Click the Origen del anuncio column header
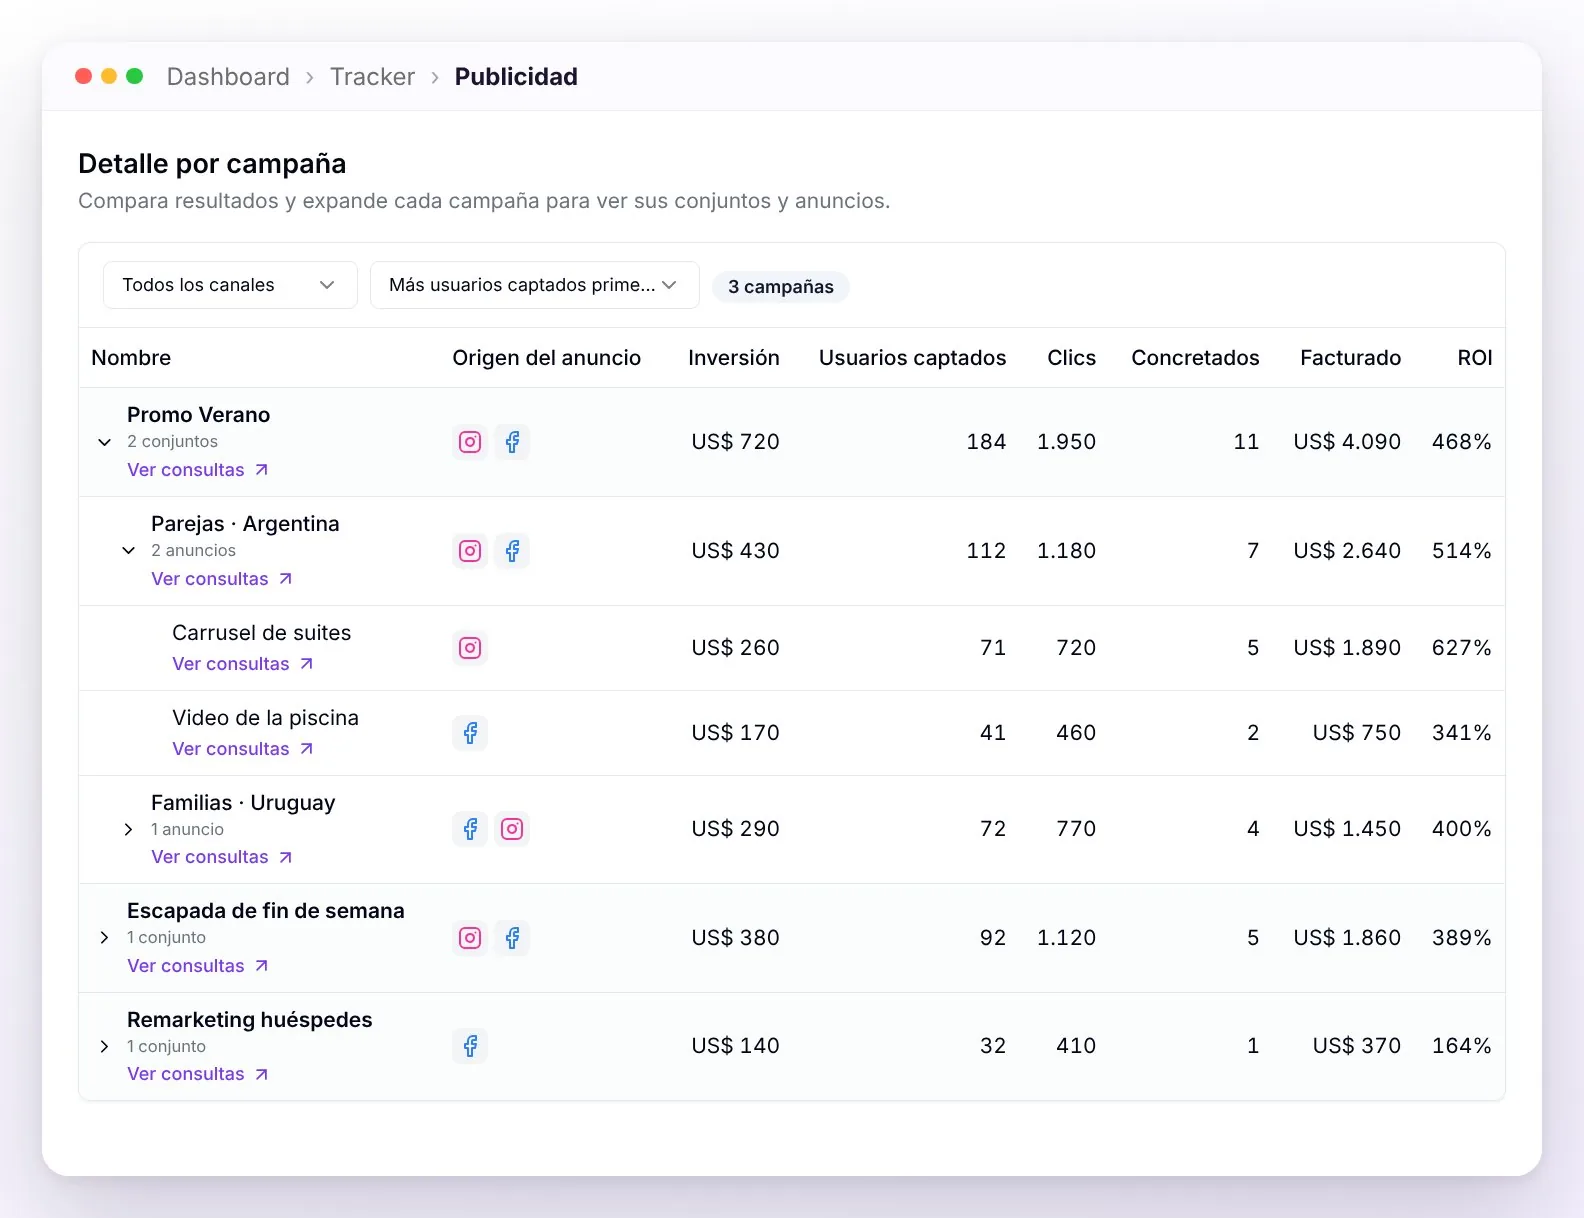The height and width of the screenshot is (1218, 1584). [x=547, y=358]
